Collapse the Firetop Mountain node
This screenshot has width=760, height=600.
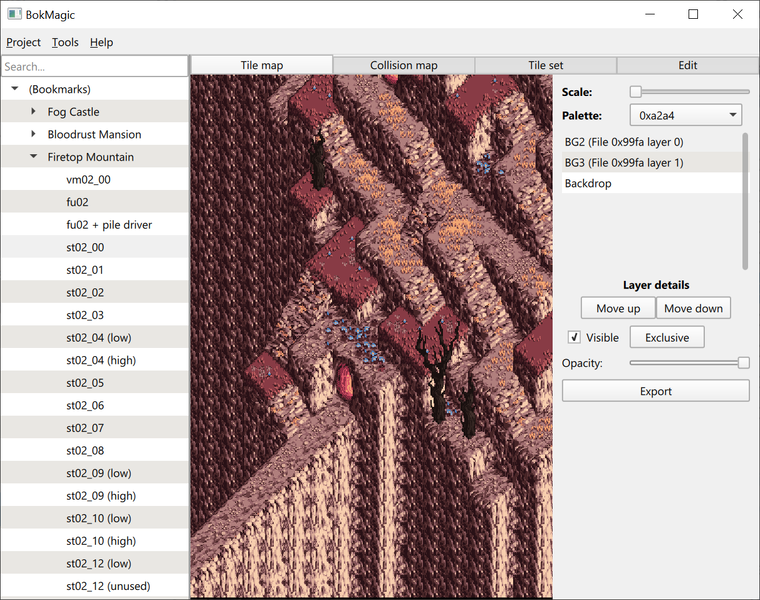click(33, 157)
